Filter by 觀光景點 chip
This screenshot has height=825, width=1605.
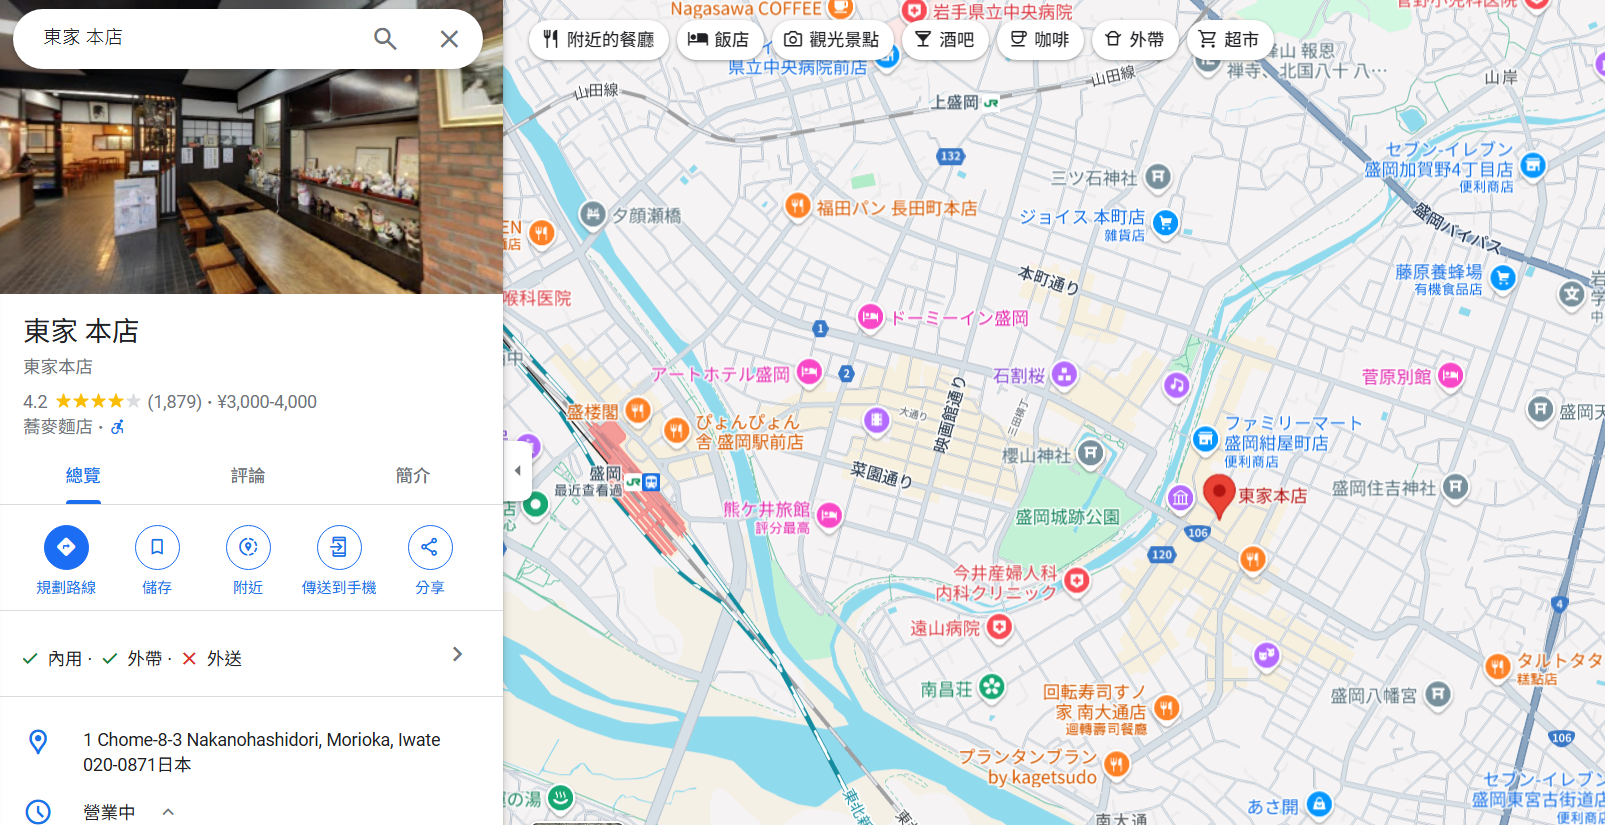click(832, 40)
